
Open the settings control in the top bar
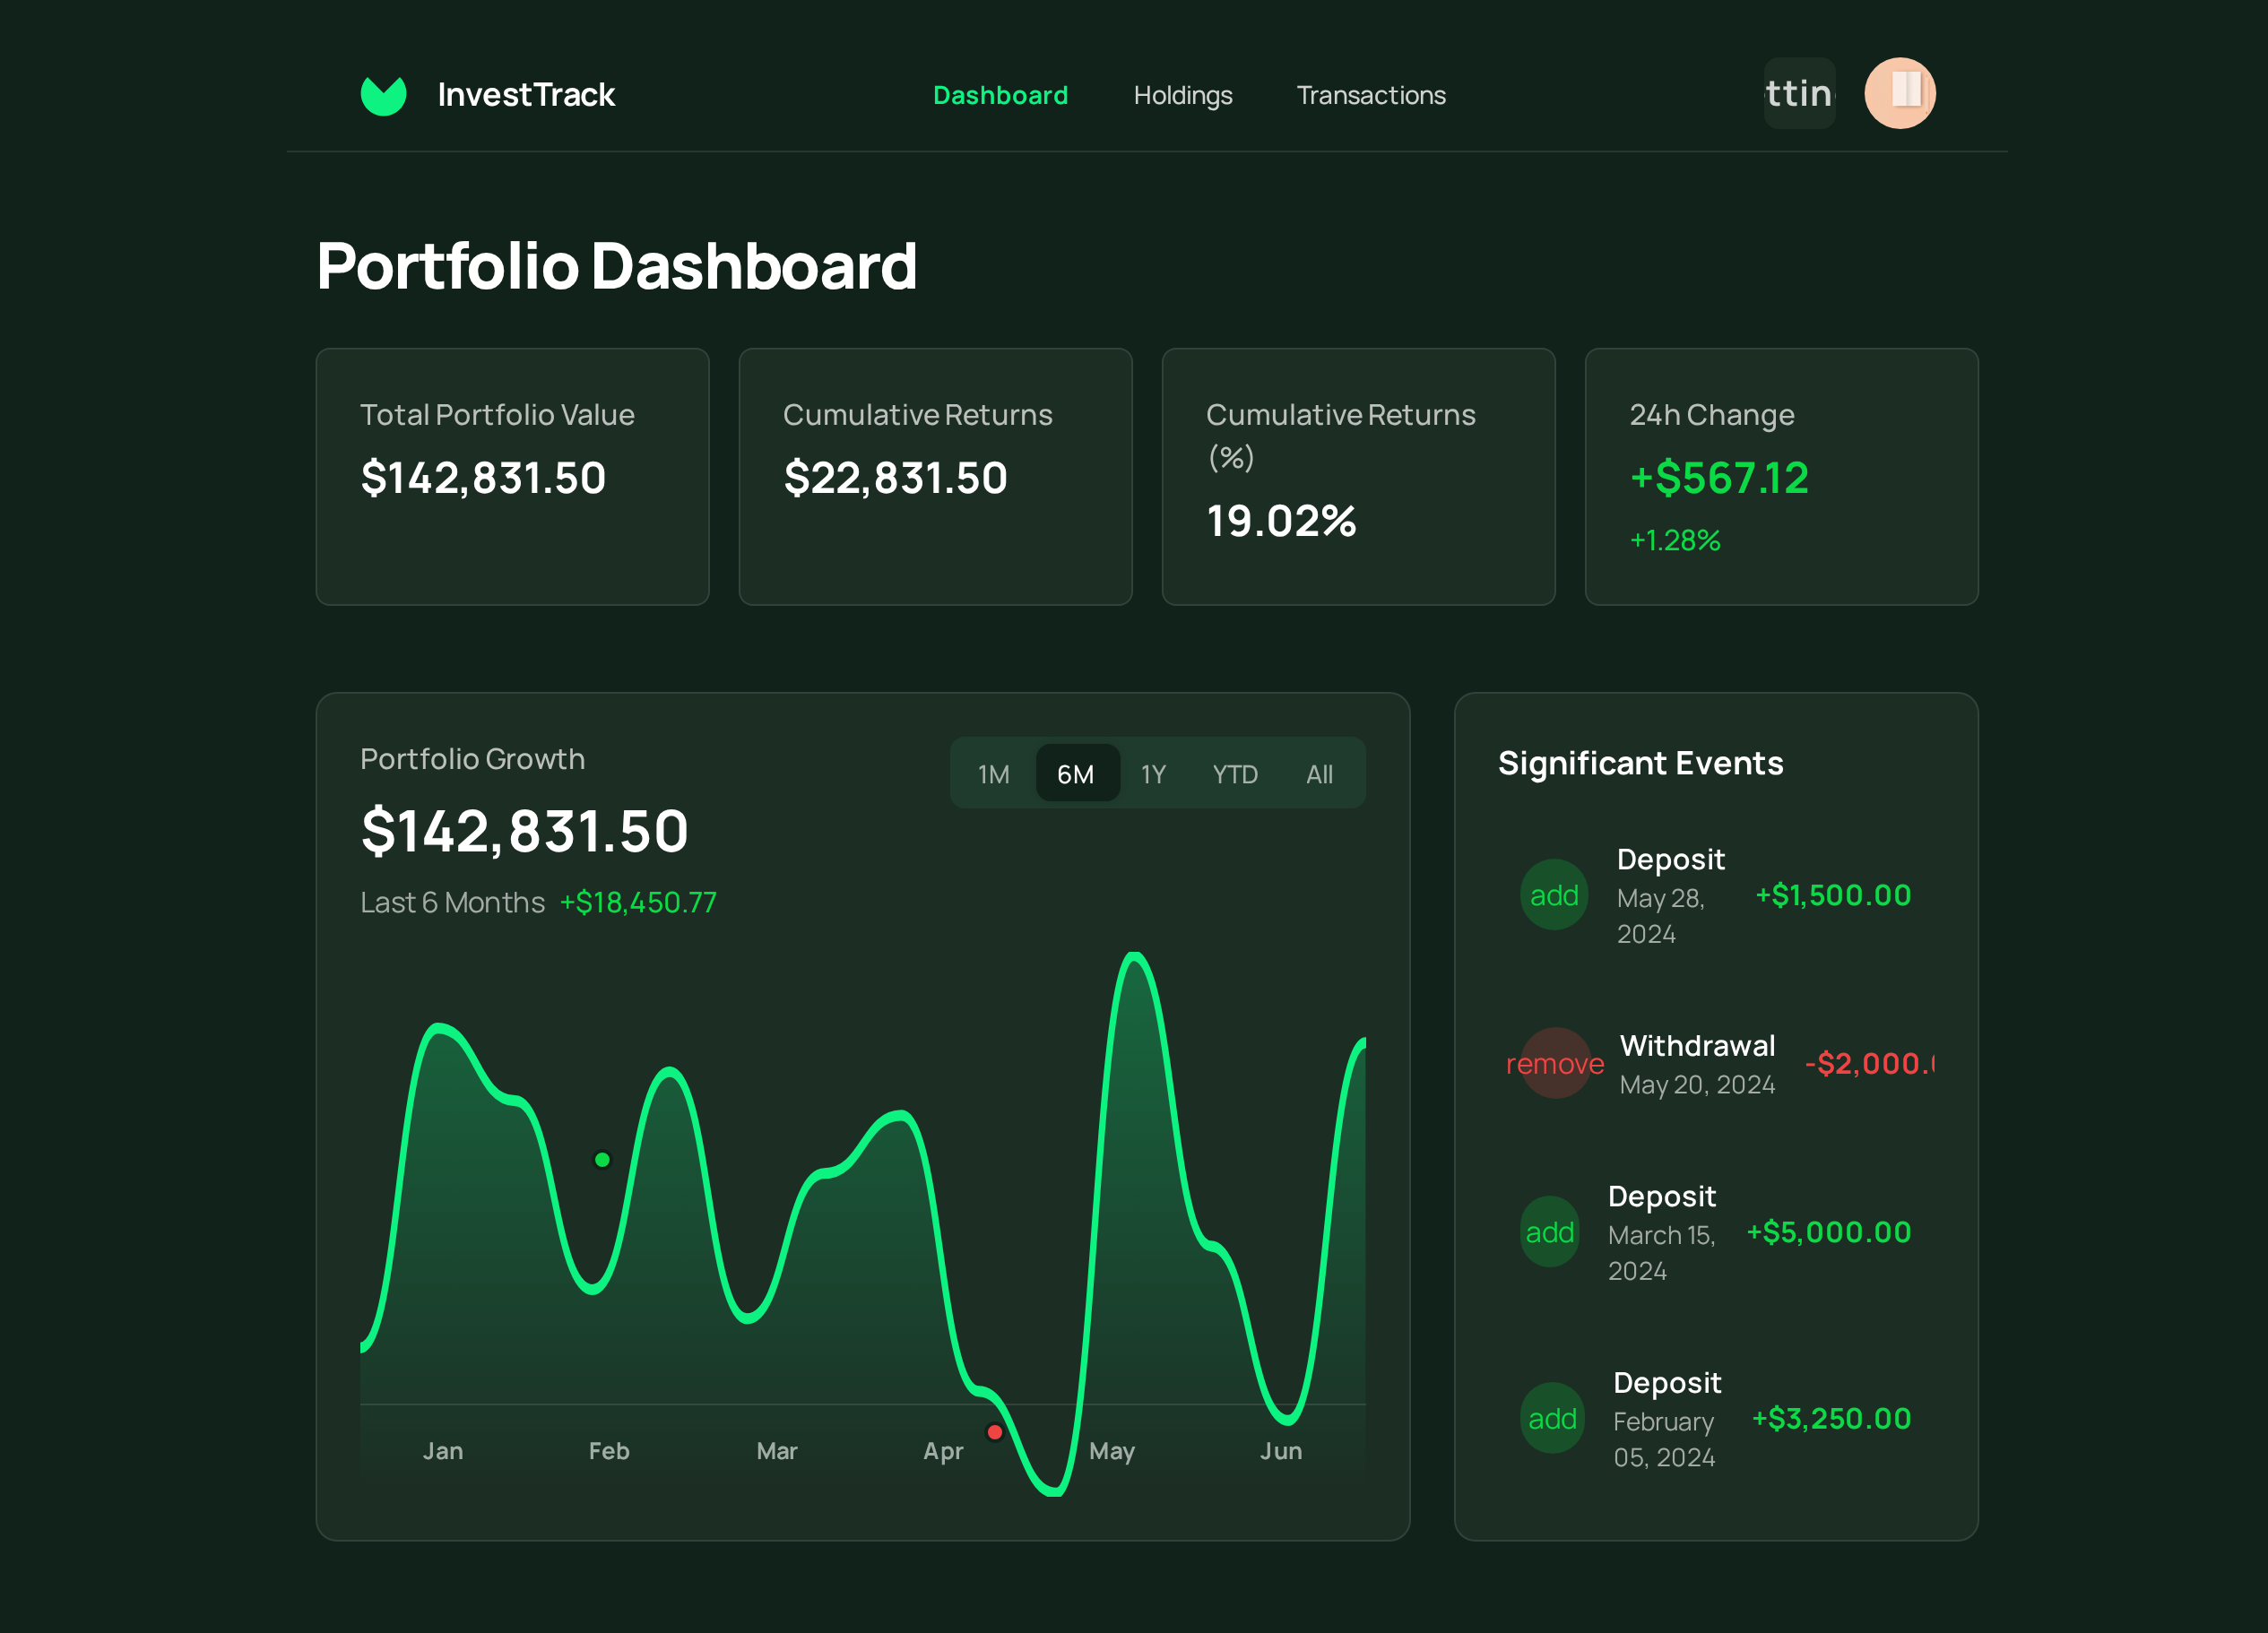coord(1799,92)
